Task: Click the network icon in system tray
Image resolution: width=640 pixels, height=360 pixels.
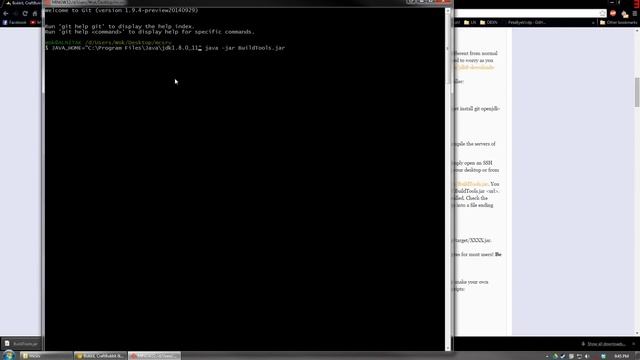Action: 579,356
